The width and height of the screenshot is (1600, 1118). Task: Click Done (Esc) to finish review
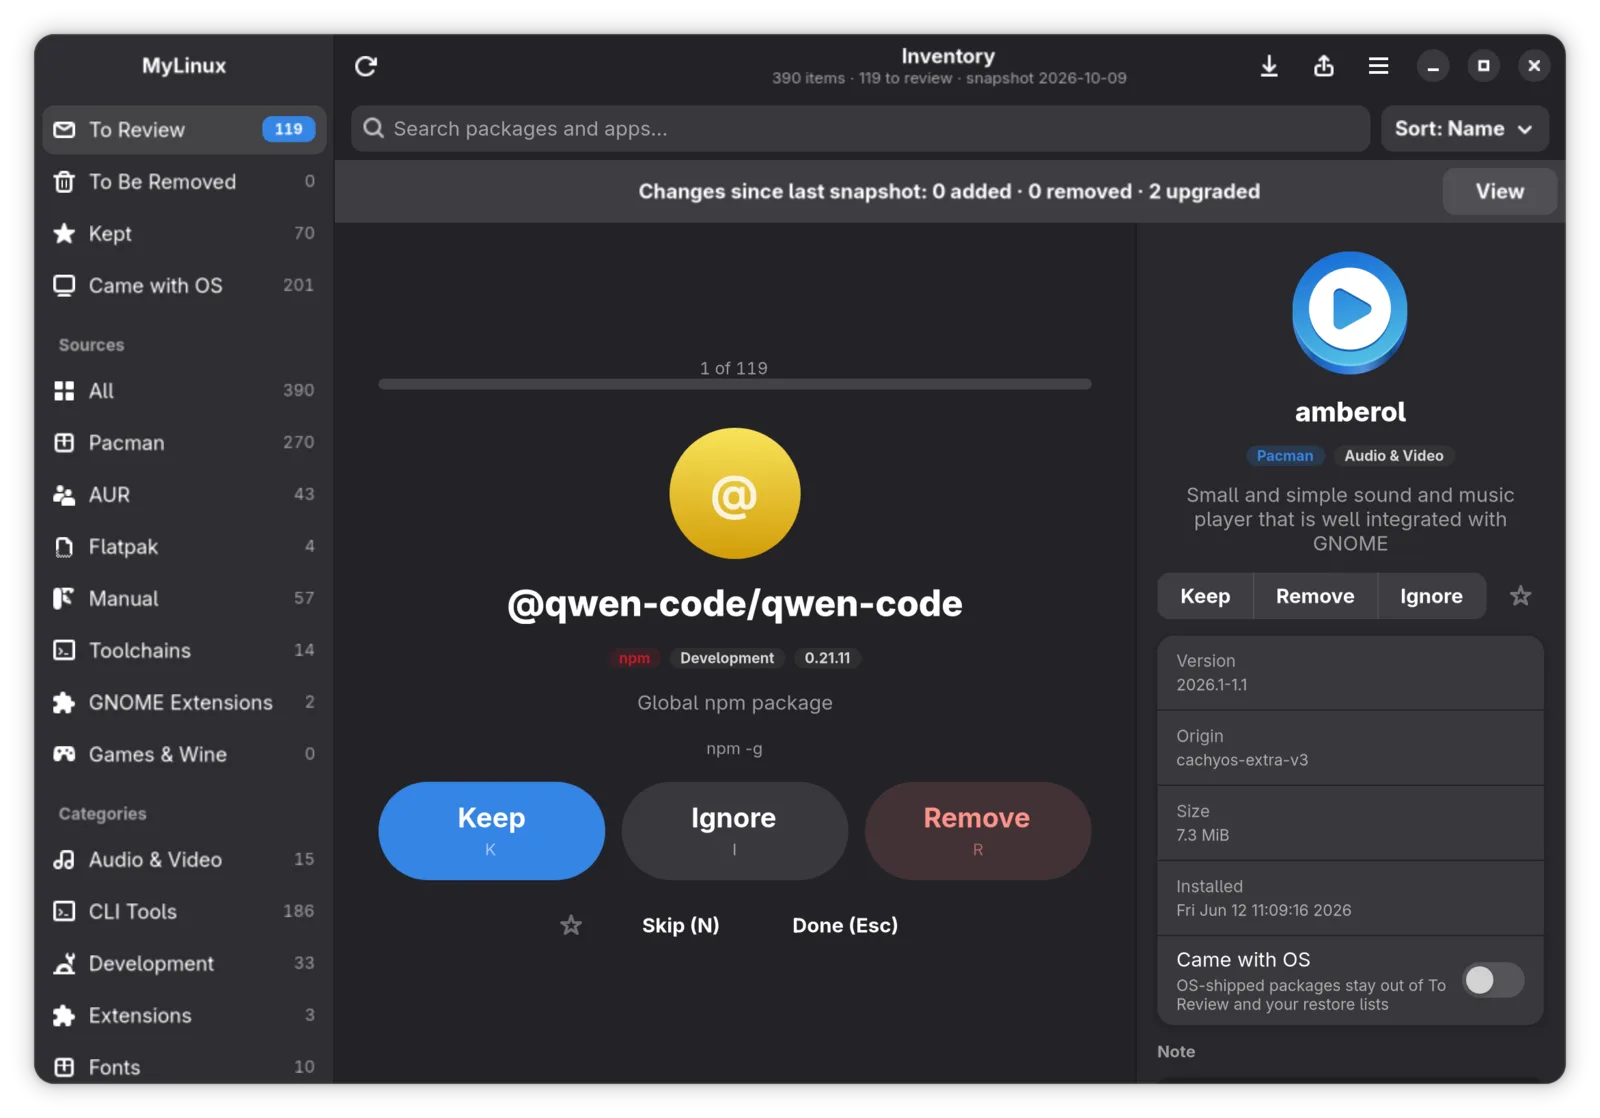(845, 926)
